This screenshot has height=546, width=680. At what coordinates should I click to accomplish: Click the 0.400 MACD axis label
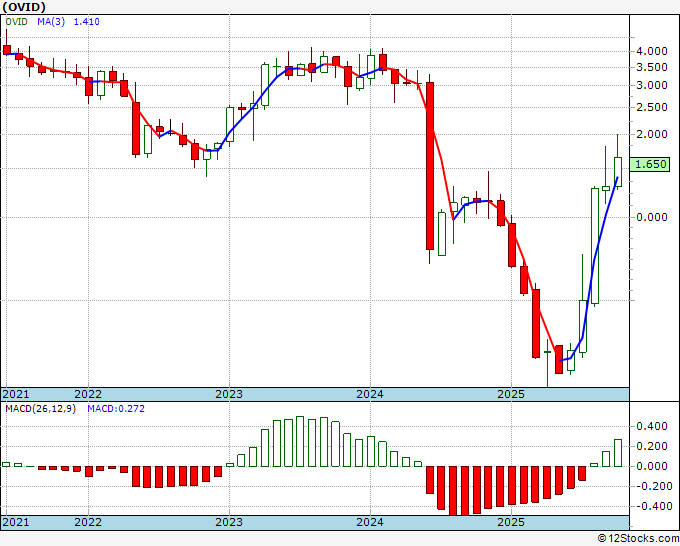pyautogui.click(x=651, y=426)
